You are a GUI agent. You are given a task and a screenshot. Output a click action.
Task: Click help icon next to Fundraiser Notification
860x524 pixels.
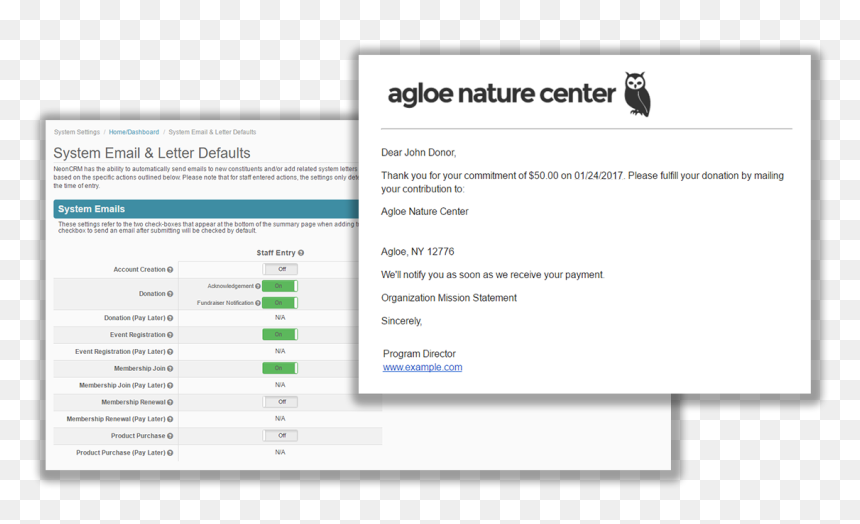point(258,303)
